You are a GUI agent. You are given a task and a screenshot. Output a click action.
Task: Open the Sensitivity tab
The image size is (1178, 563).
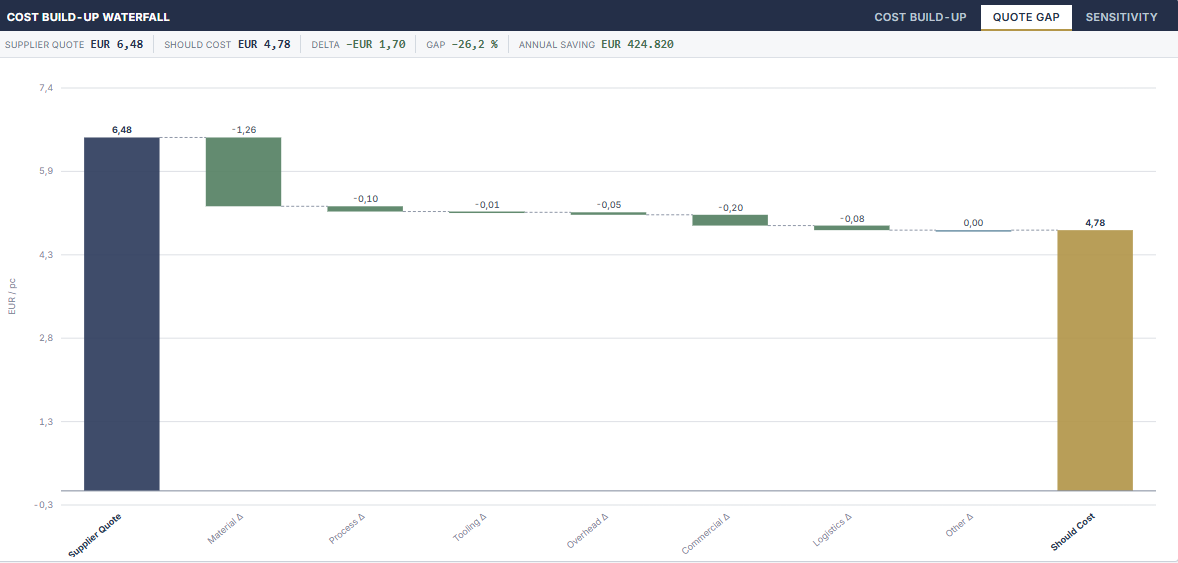pos(1122,17)
